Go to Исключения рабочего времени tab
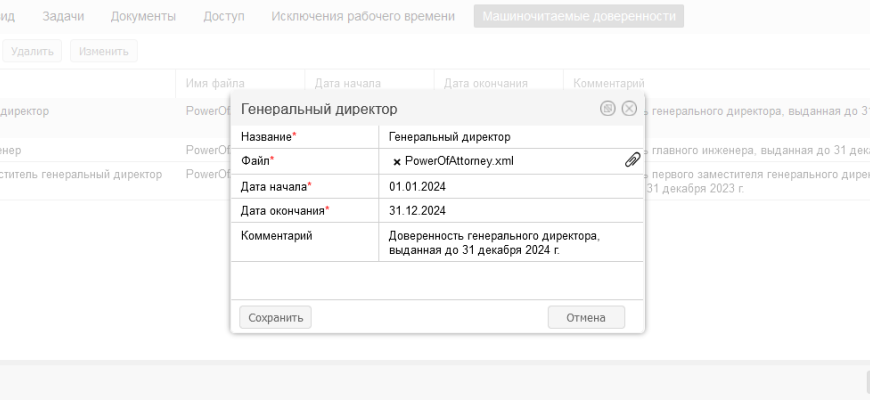The image size is (870, 400). click(x=363, y=16)
